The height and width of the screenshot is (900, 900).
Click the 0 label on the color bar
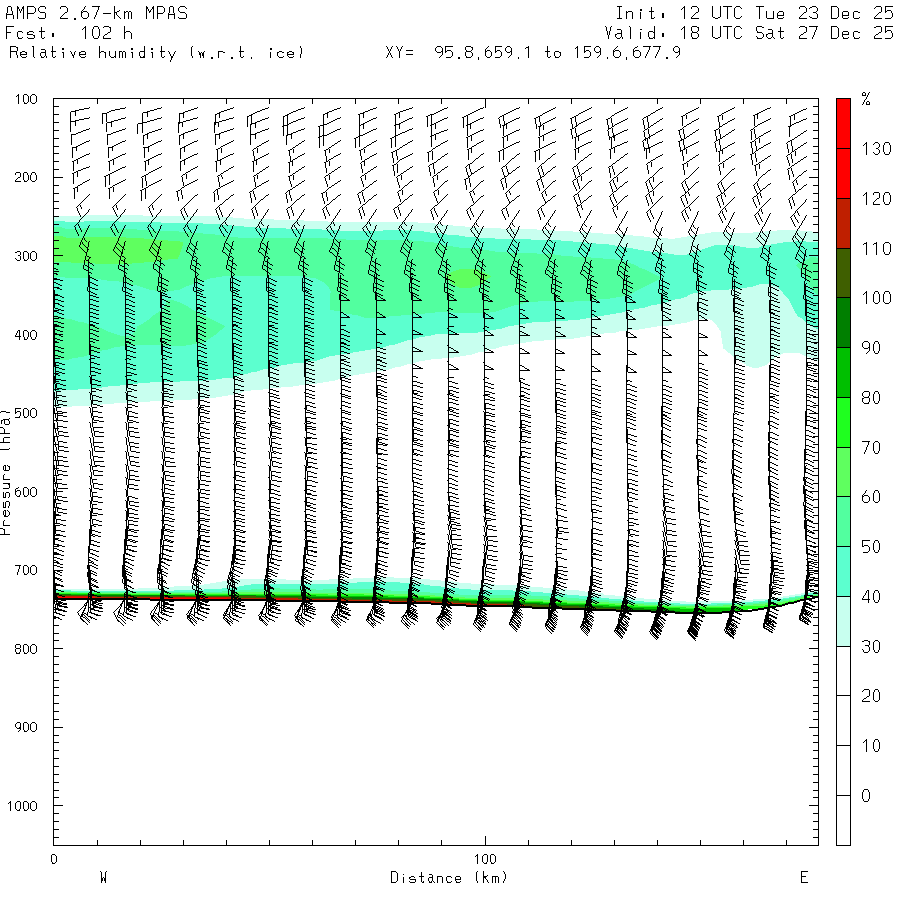pyautogui.click(x=865, y=796)
